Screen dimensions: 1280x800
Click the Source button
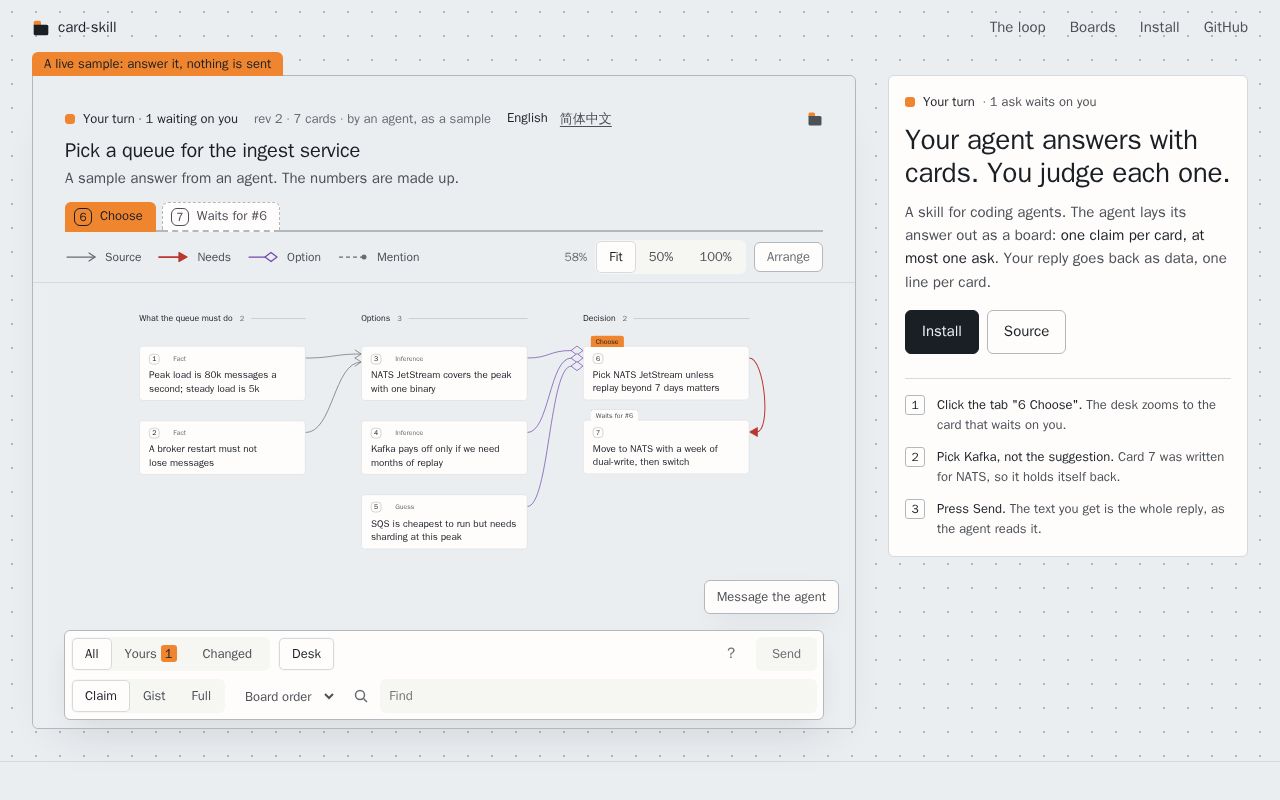(x=1026, y=332)
